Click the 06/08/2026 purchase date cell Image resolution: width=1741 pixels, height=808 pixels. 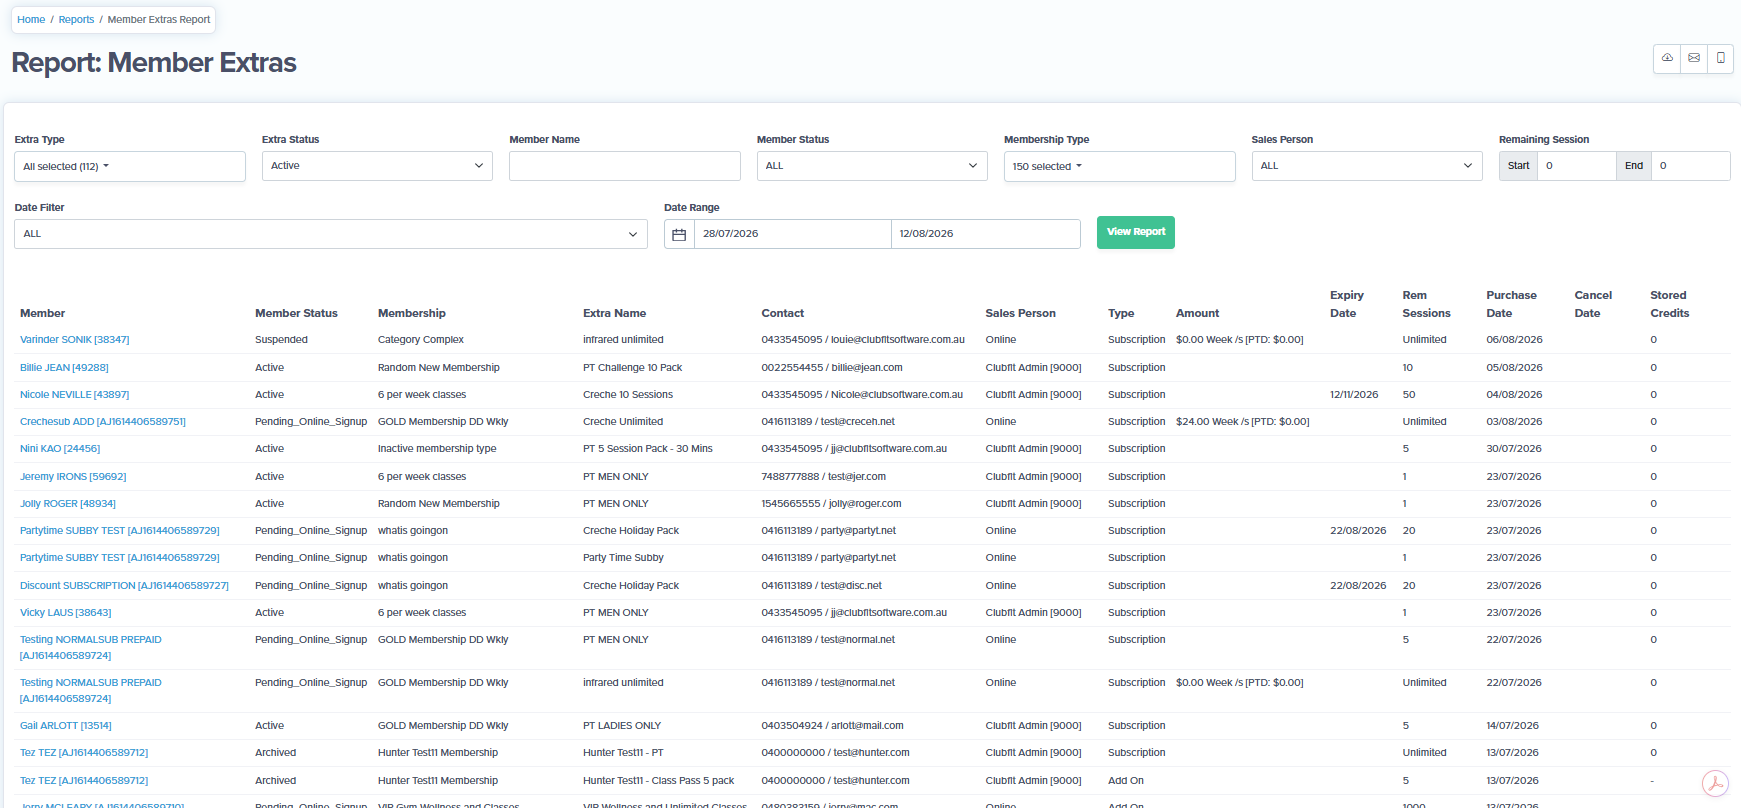(1514, 340)
